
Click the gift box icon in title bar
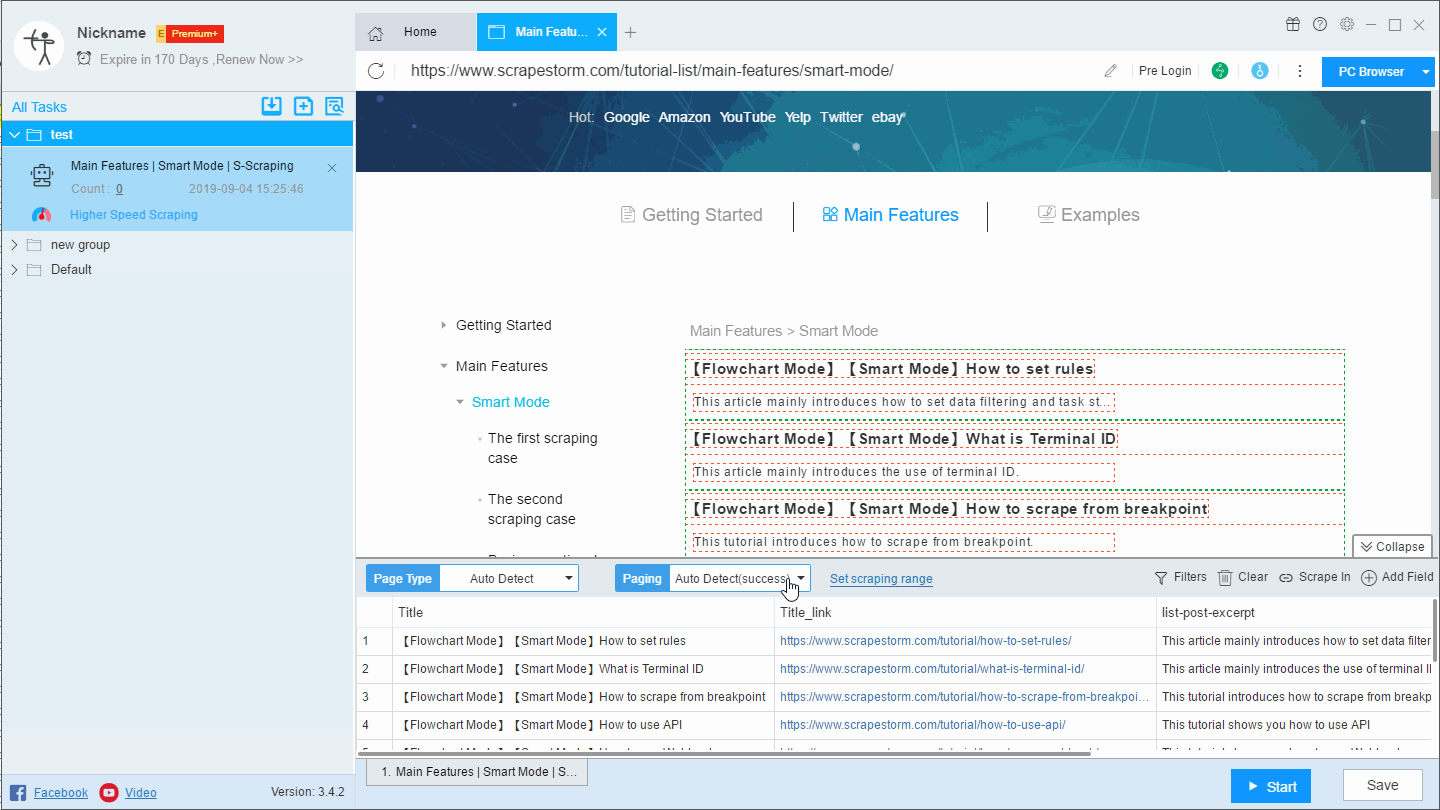1293,25
